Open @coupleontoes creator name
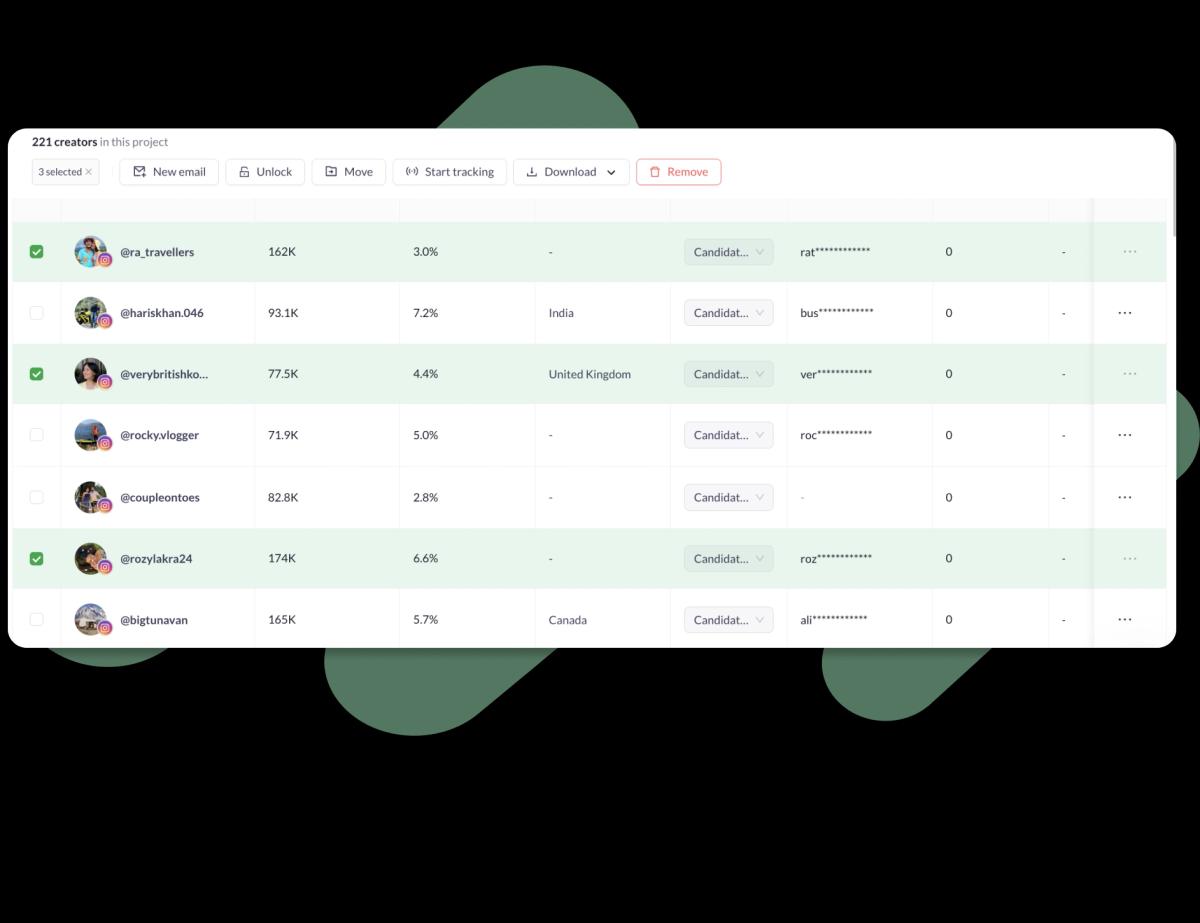Viewport: 1200px width, 923px height. coord(160,497)
